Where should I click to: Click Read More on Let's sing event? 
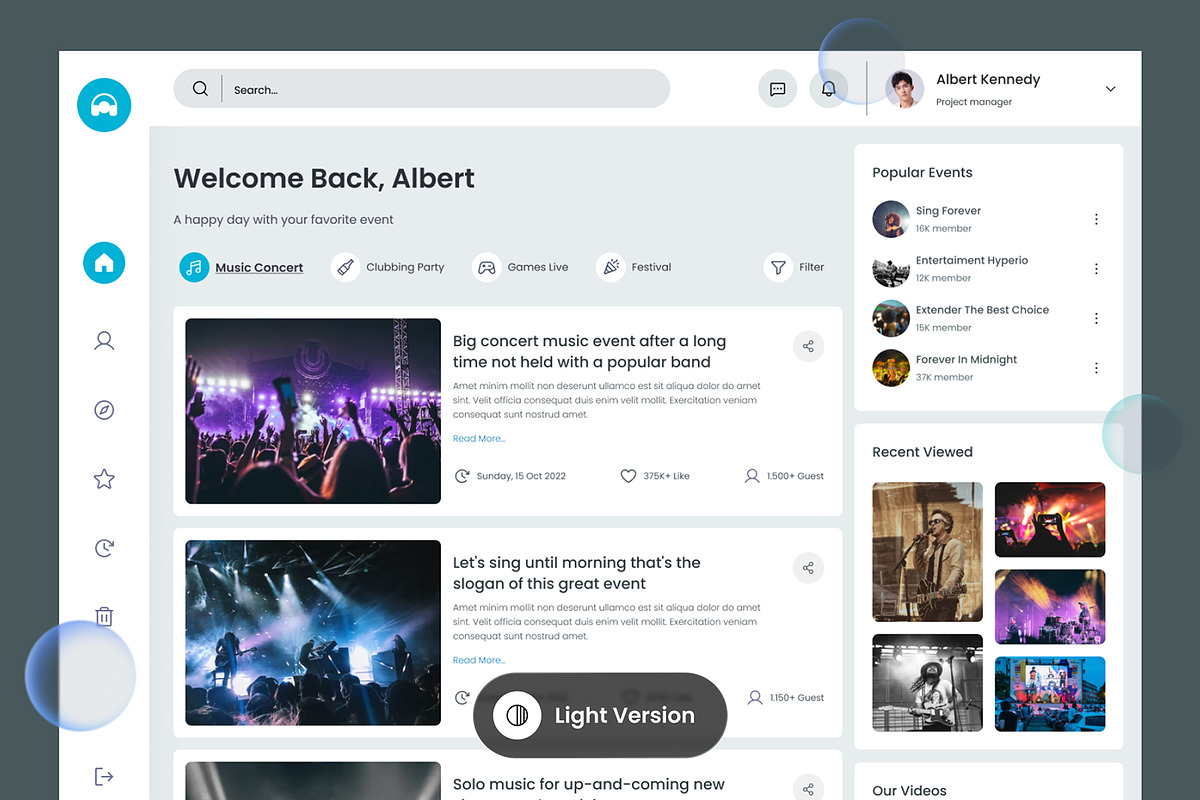479,660
